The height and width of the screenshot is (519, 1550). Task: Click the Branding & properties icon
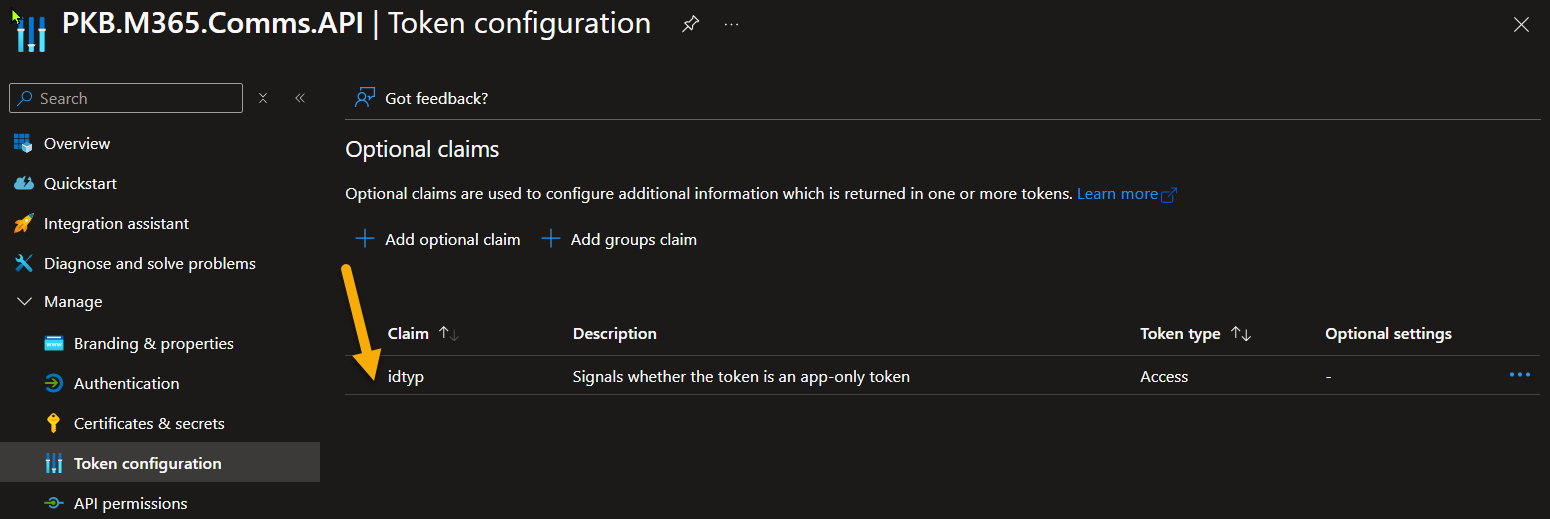tap(54, 343)
